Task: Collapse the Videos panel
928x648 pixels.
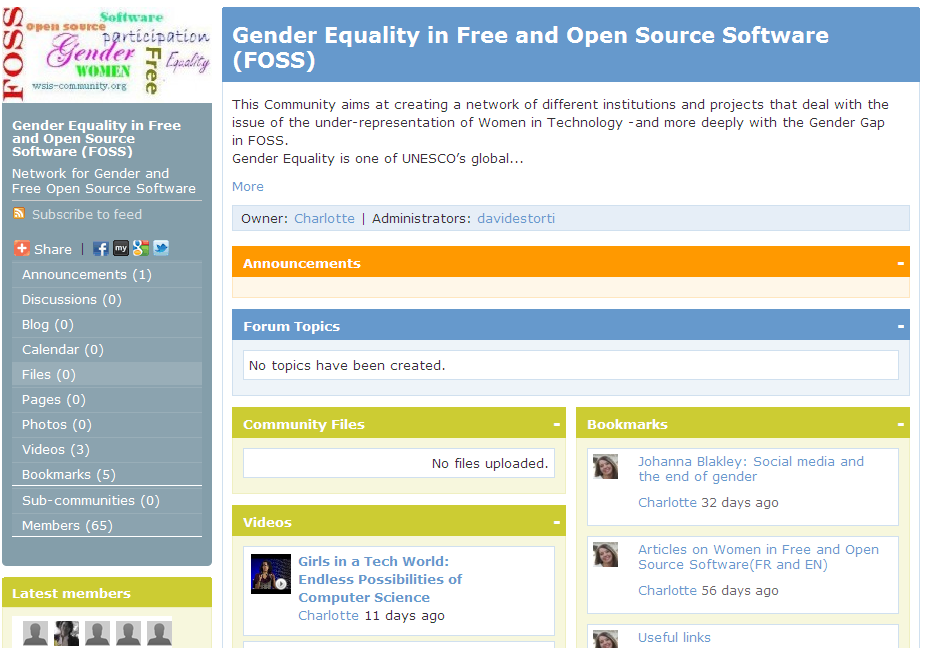Action: 556,522
